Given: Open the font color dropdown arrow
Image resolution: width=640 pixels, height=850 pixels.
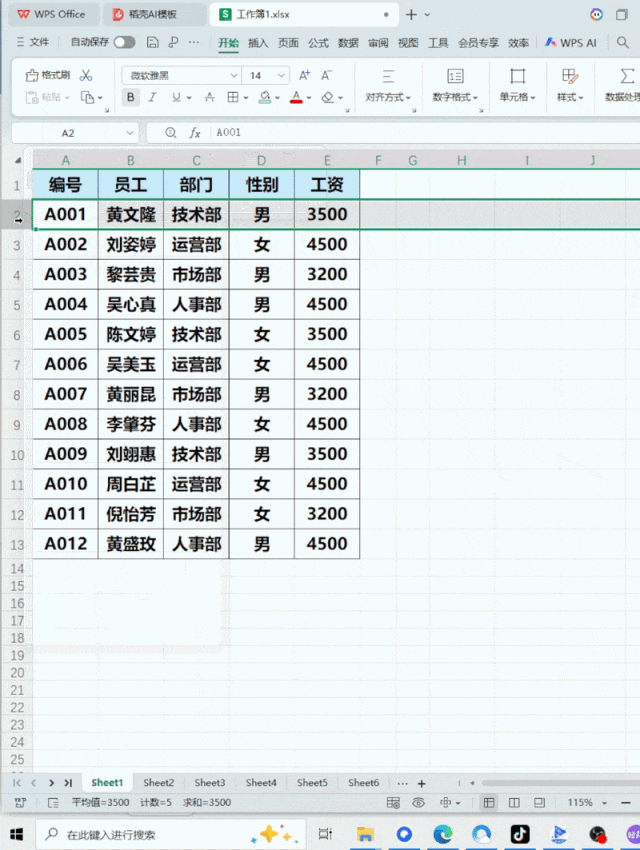Looking at the screenshot, I should pyautogui.click(x=309, y=98).
